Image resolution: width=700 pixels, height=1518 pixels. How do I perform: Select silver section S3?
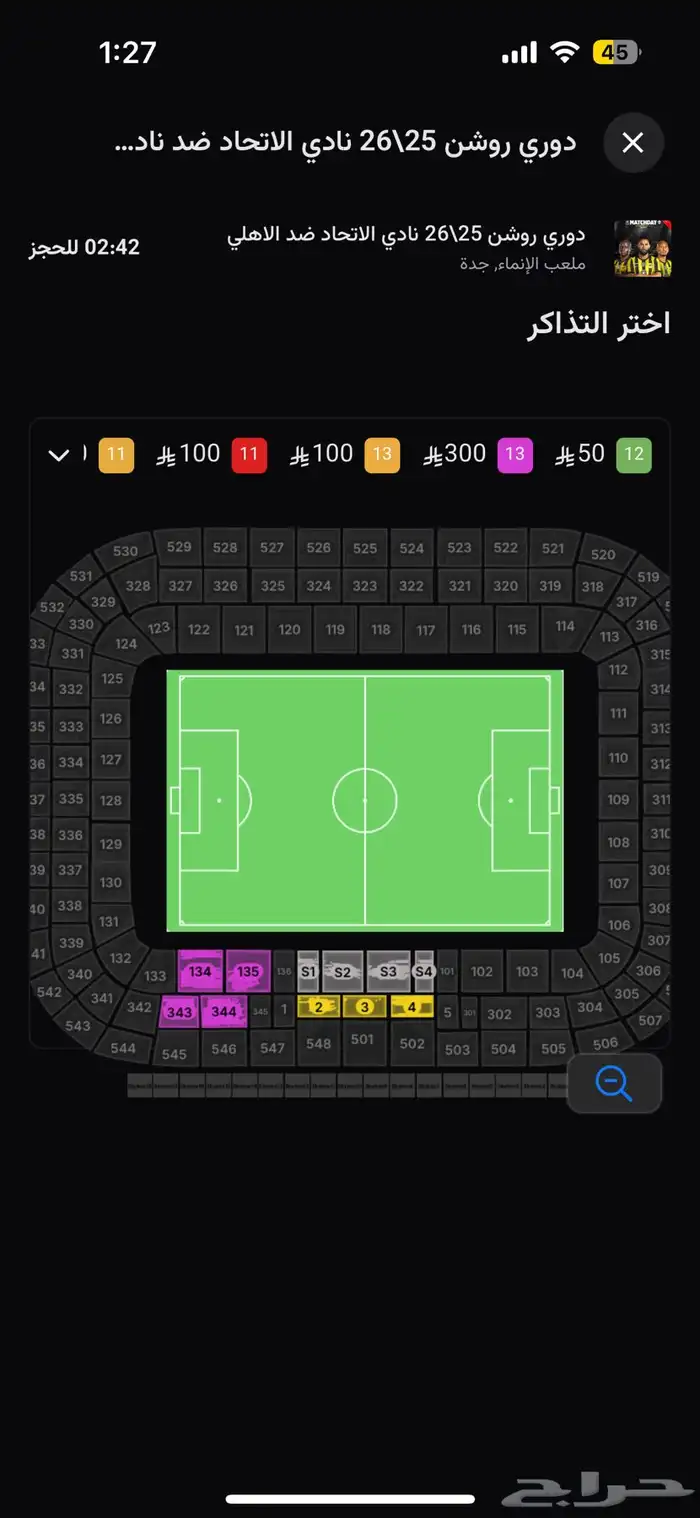(388, 971)
